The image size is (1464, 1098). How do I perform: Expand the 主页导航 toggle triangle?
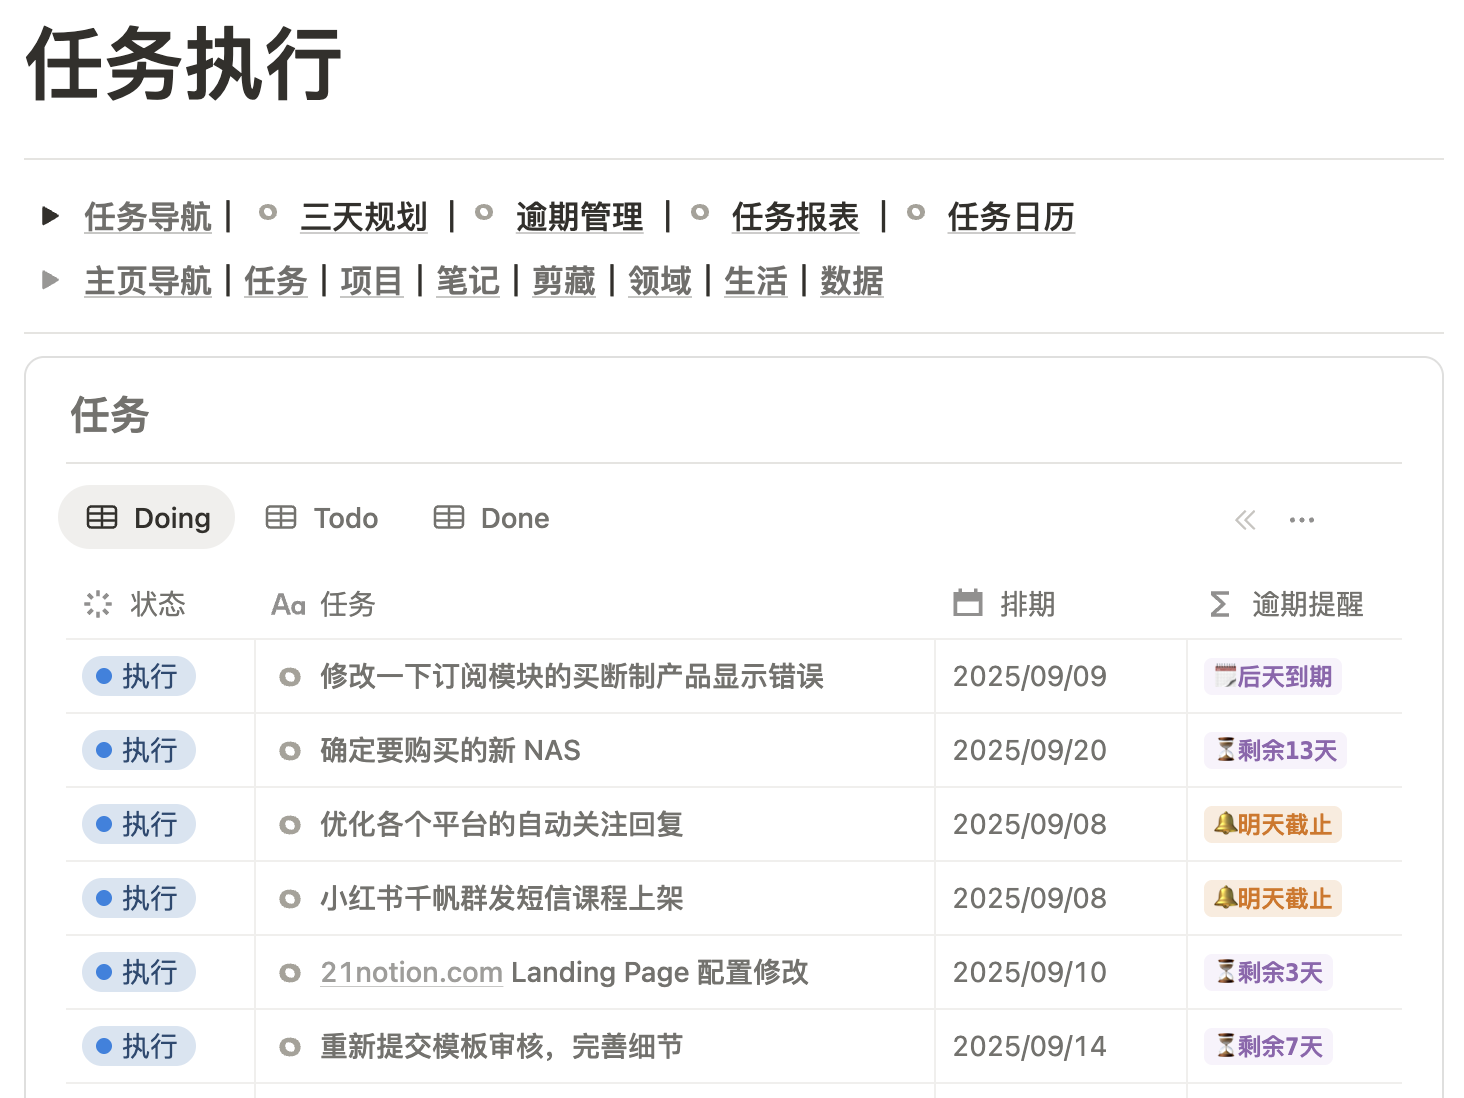[x=51, y=280]
